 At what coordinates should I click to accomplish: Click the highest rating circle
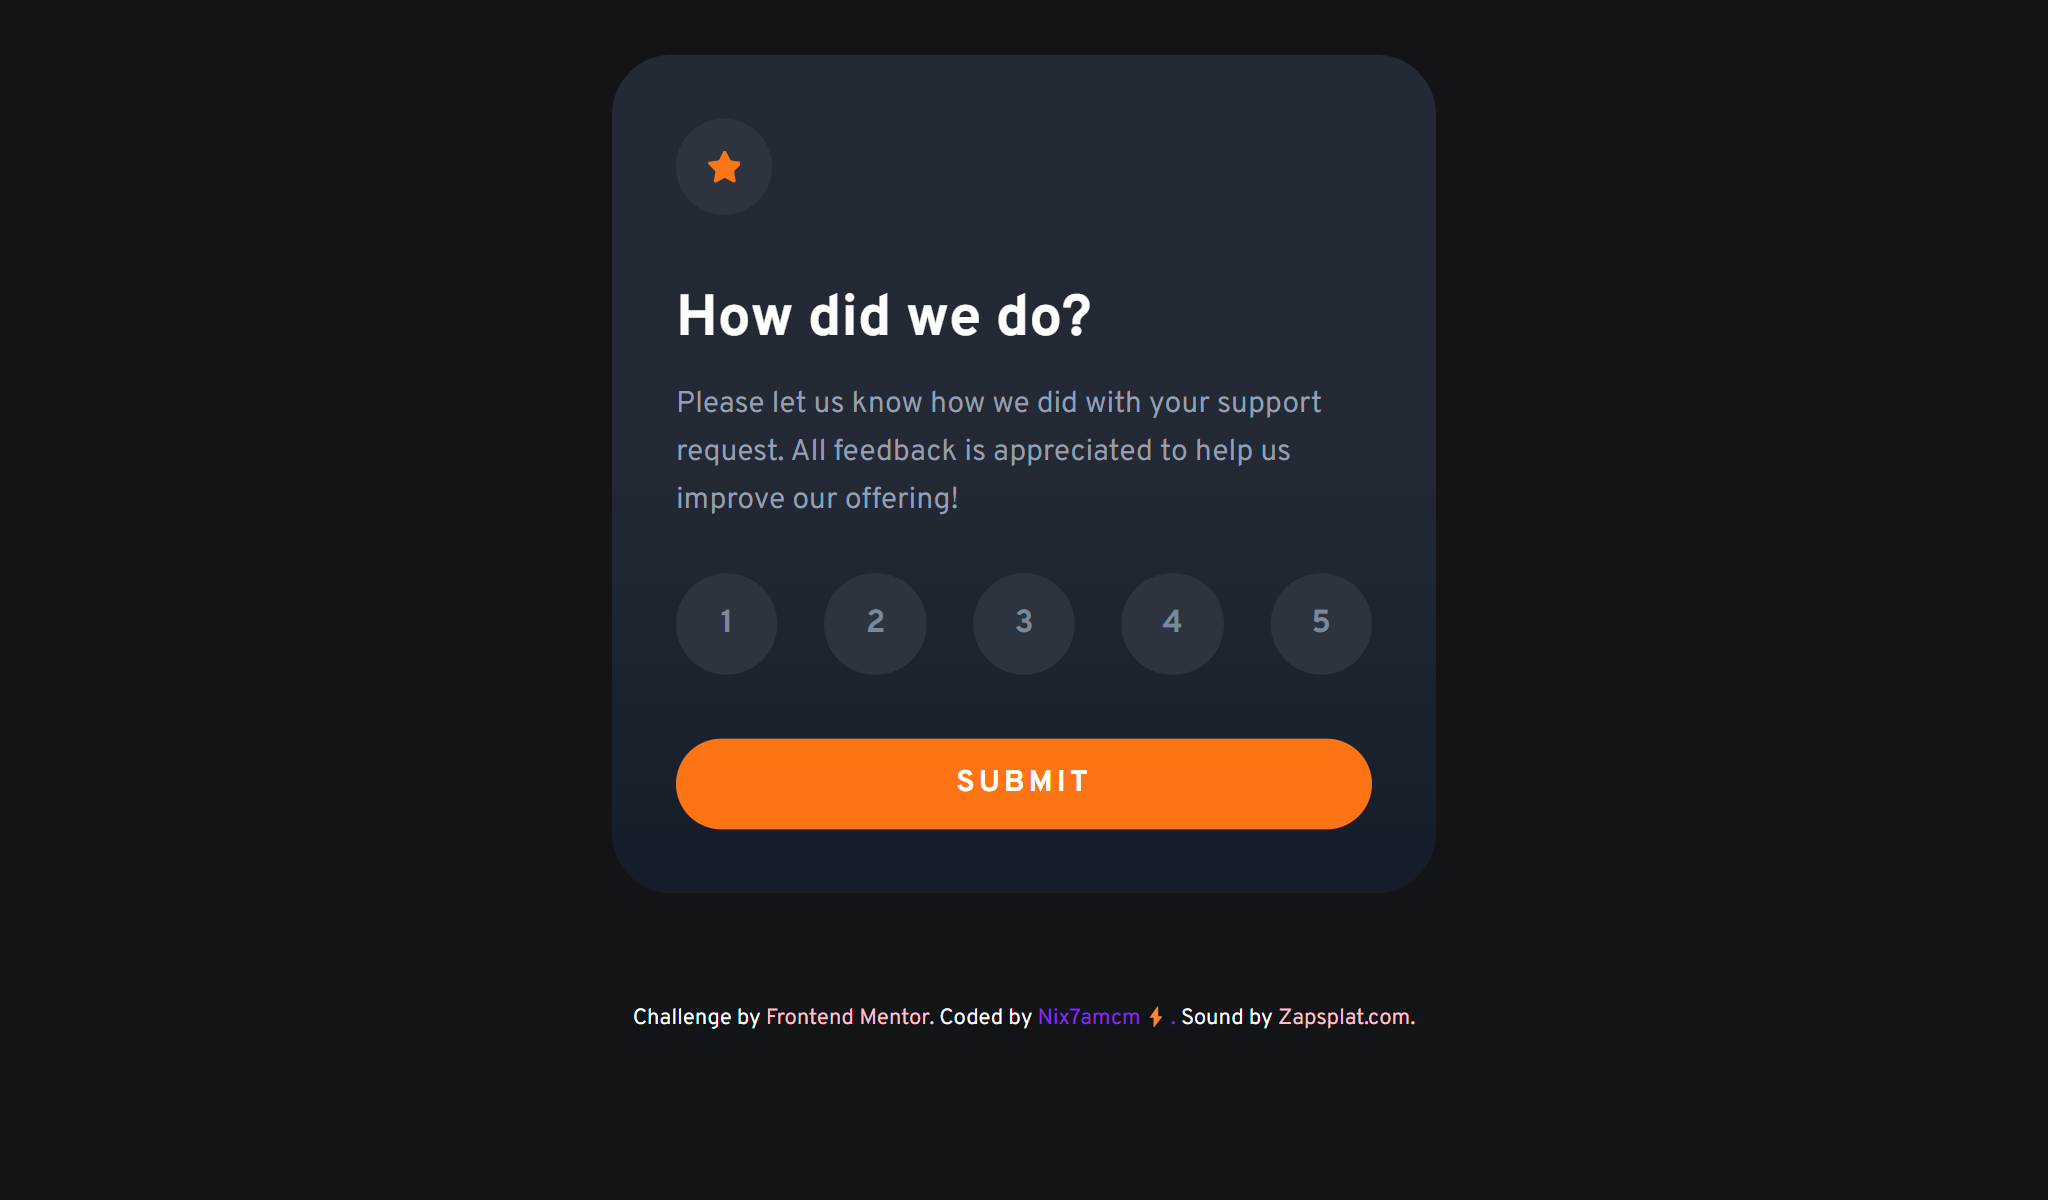pyautogui.click(x=1320, y=623)
